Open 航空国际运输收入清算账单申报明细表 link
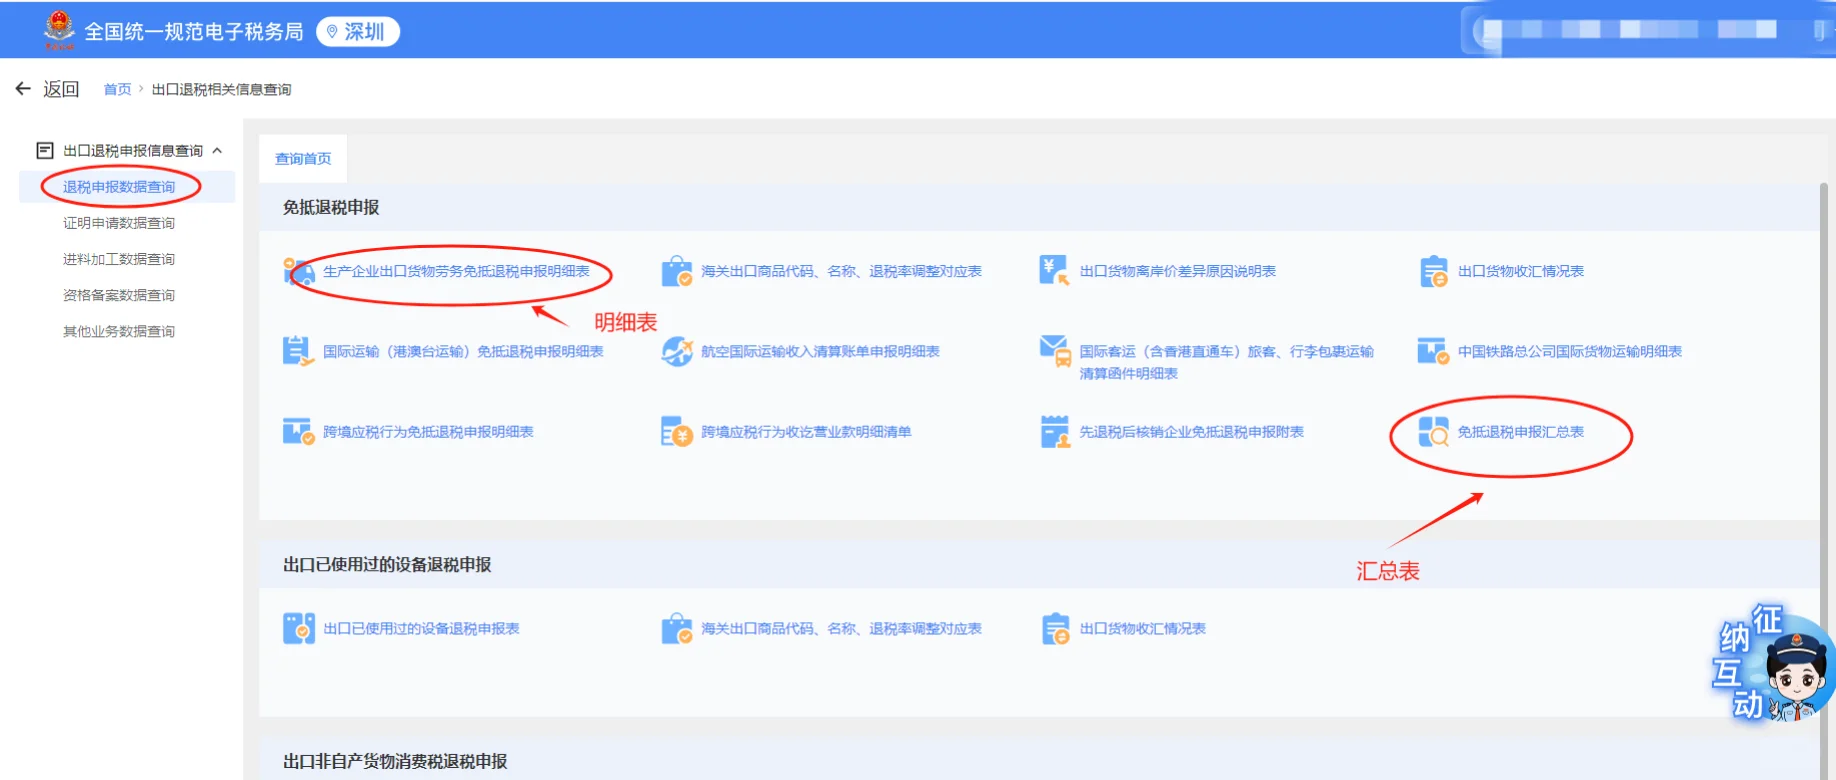 (820, 351)
